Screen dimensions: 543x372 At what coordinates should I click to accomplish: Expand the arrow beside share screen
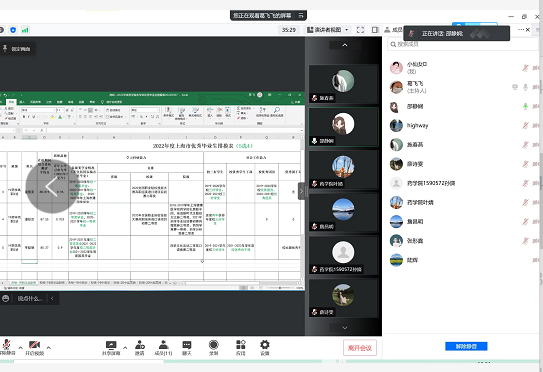click(125, 347)
